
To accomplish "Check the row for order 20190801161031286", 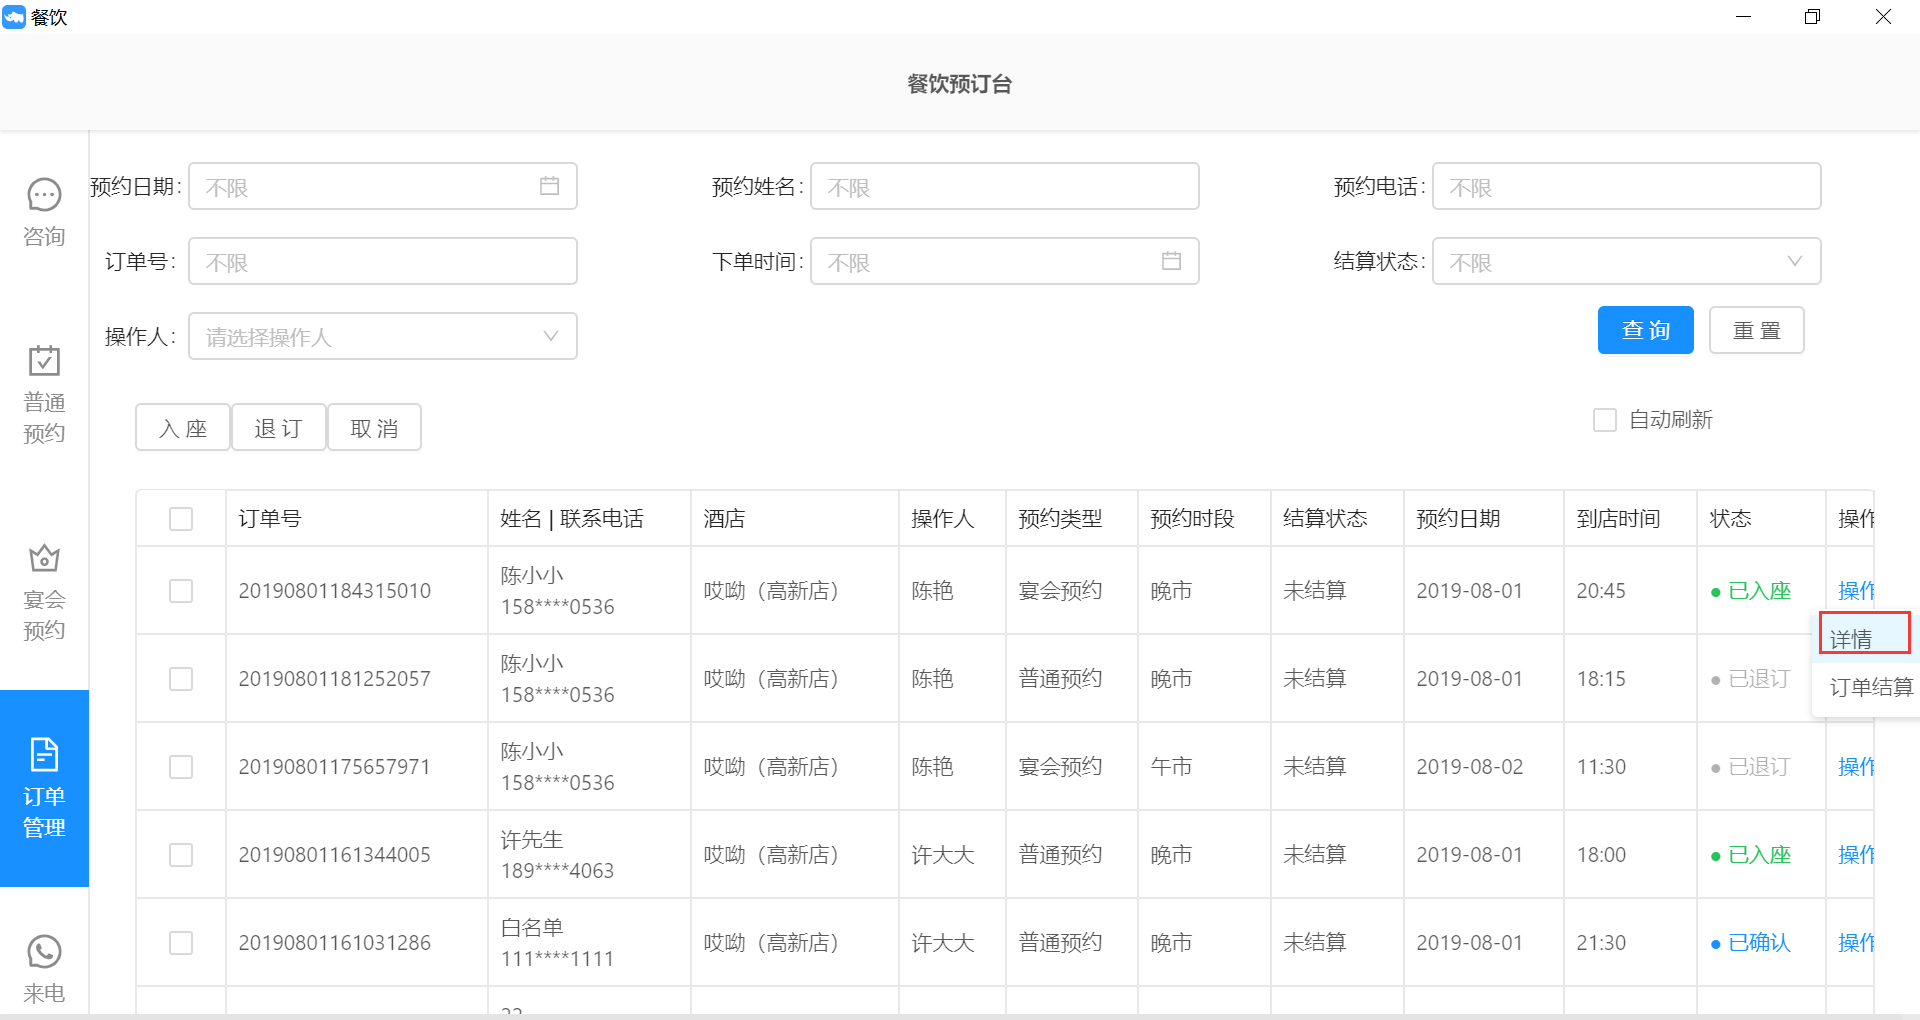I will pyautogui.click(x=181, y=943).
